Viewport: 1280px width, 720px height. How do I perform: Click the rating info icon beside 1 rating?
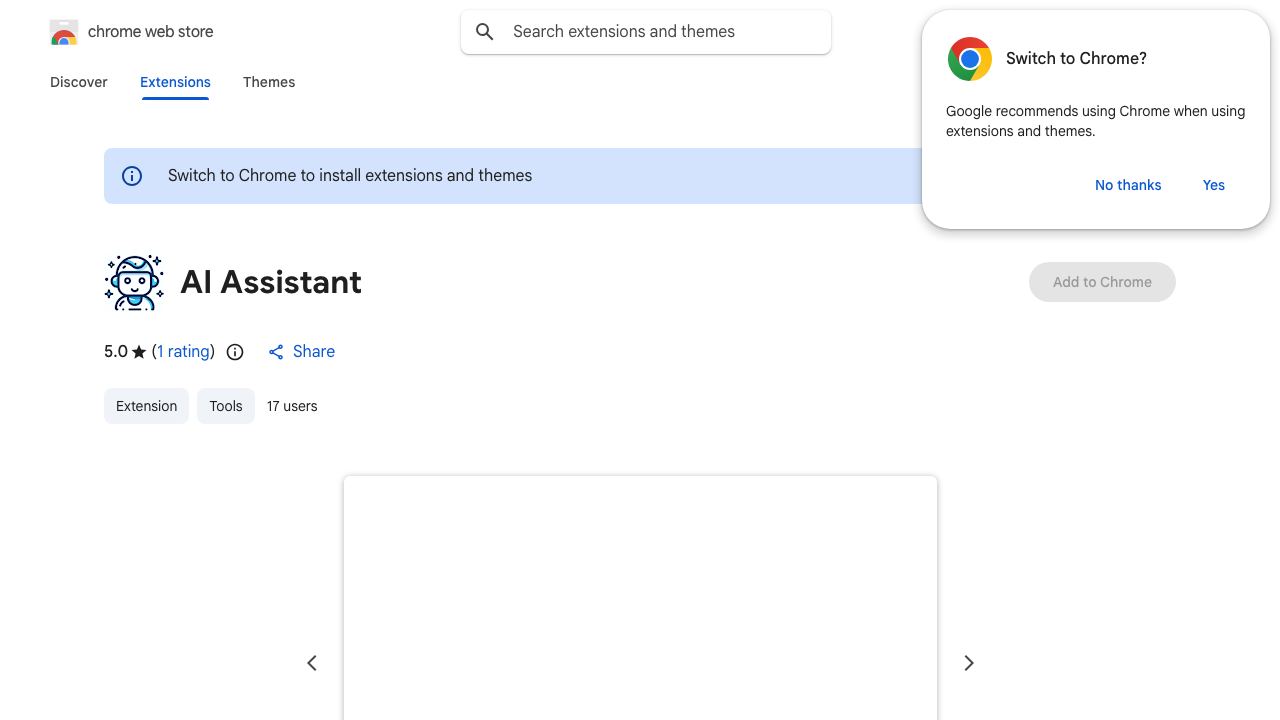(x=235, y=352)
